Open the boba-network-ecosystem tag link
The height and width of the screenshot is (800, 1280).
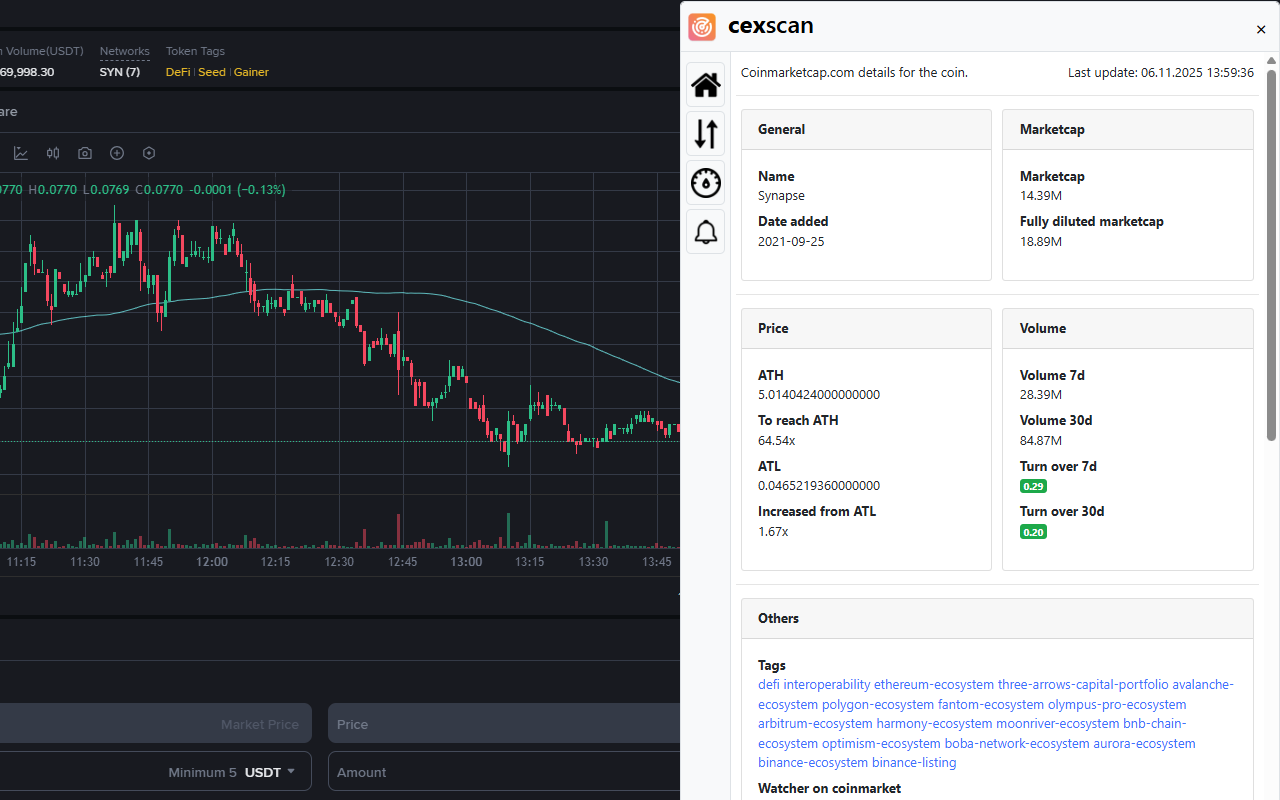(x=1017, y=743)
